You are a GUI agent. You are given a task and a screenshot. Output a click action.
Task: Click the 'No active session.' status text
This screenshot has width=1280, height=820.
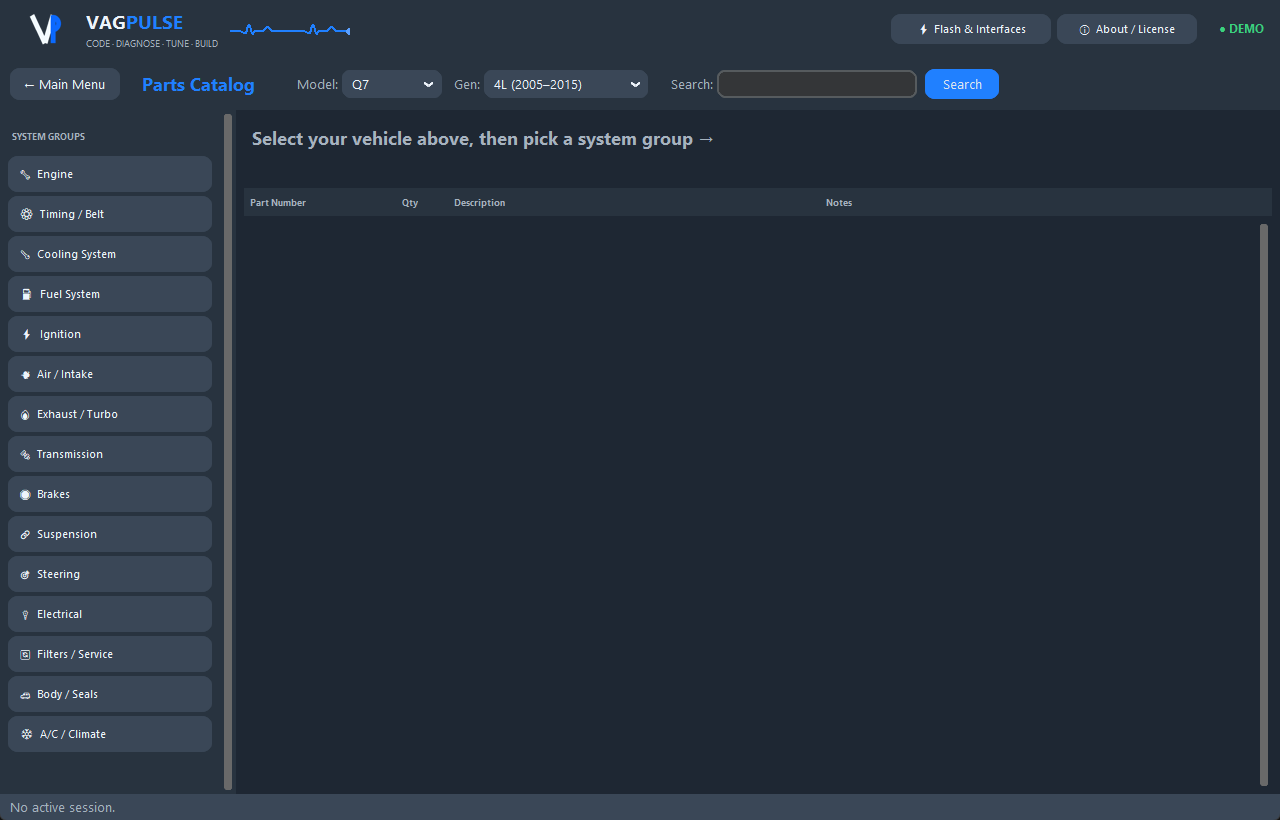click(x=63, y=807)
